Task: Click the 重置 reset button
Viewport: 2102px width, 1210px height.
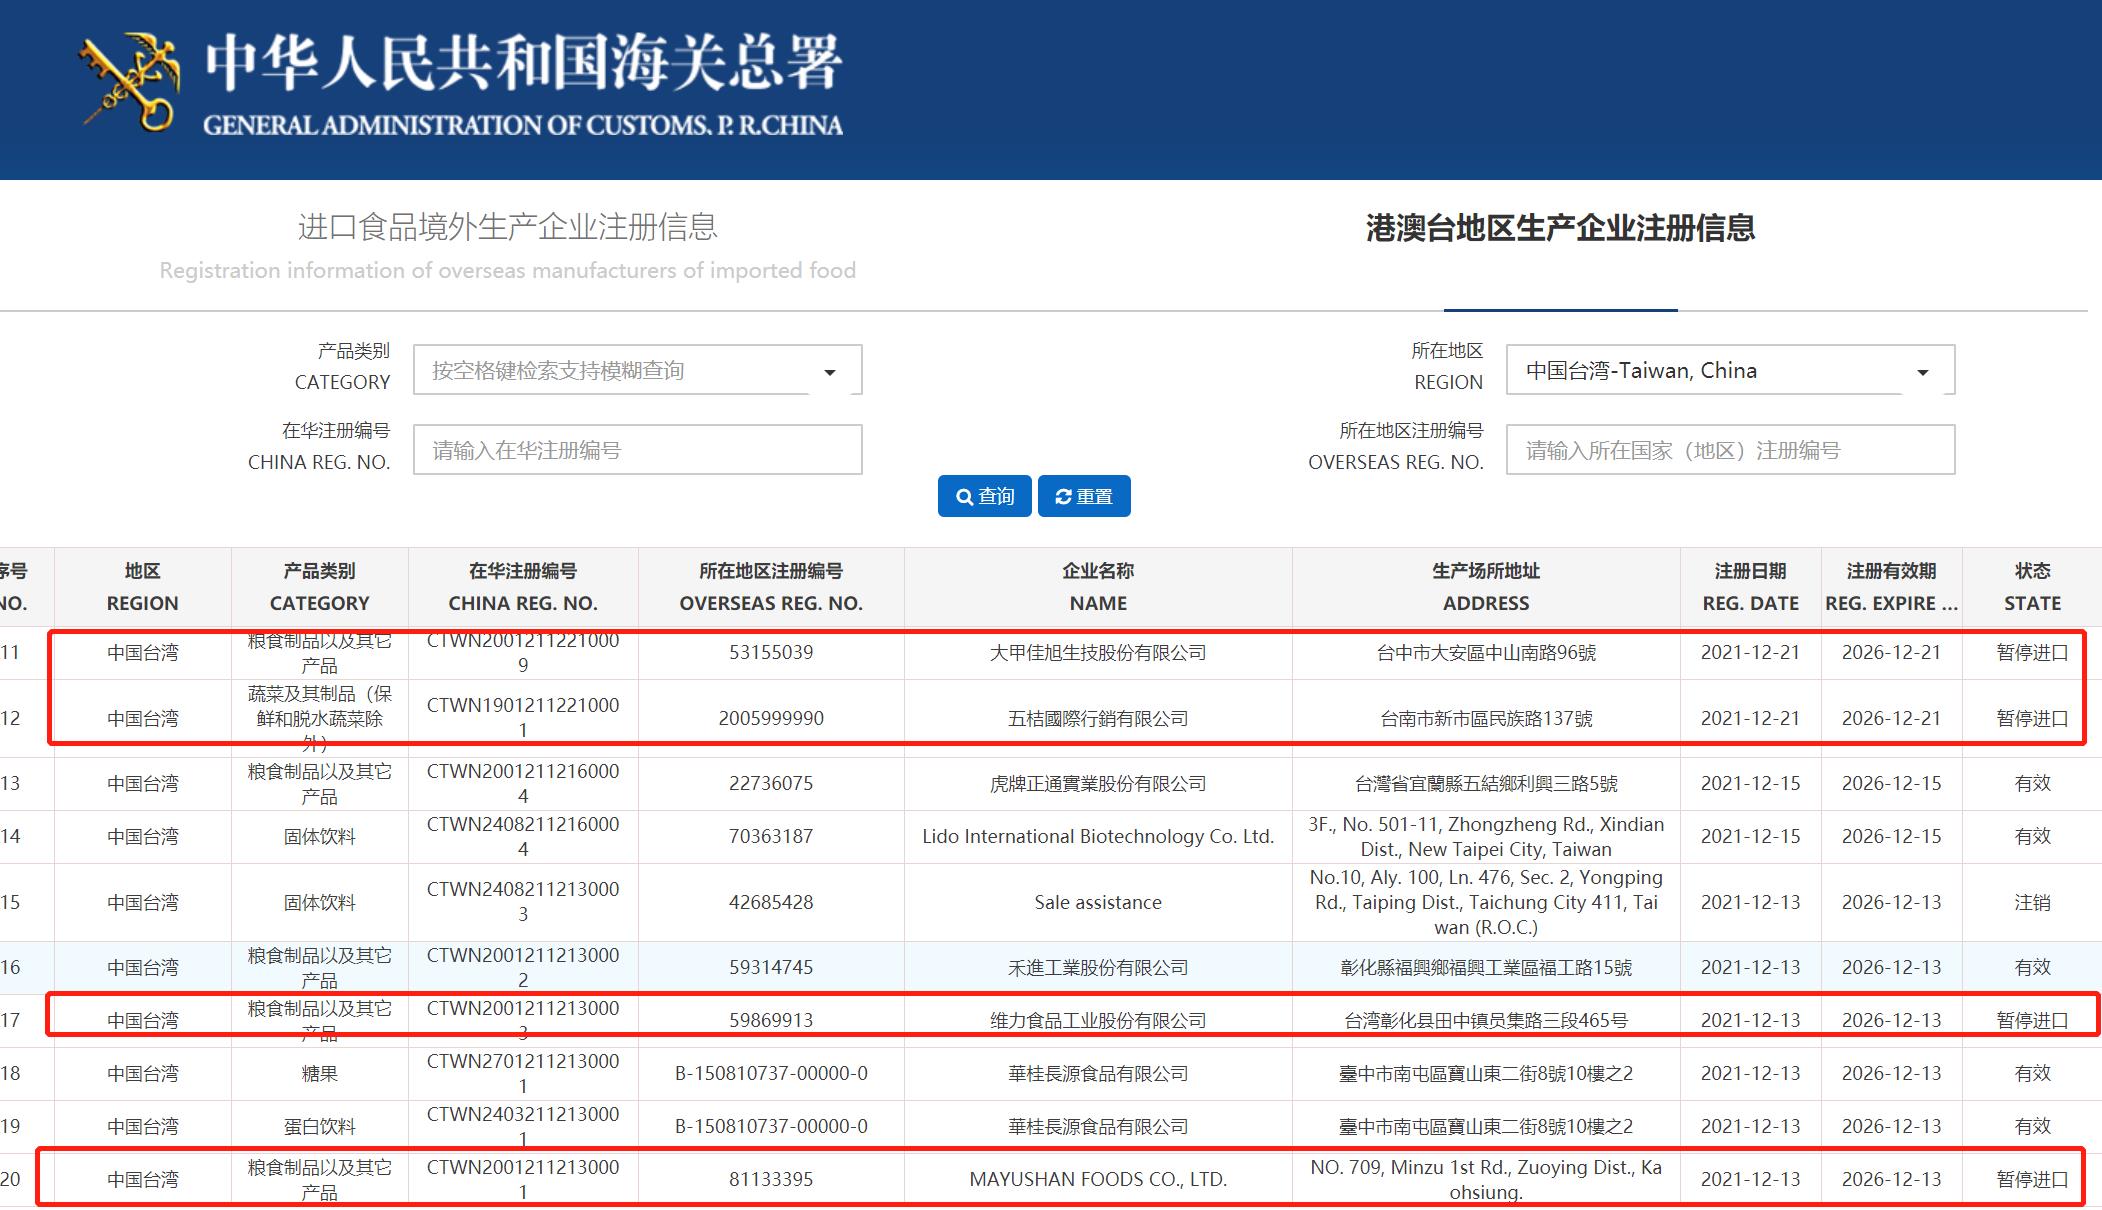Action: click(1085, 496)
